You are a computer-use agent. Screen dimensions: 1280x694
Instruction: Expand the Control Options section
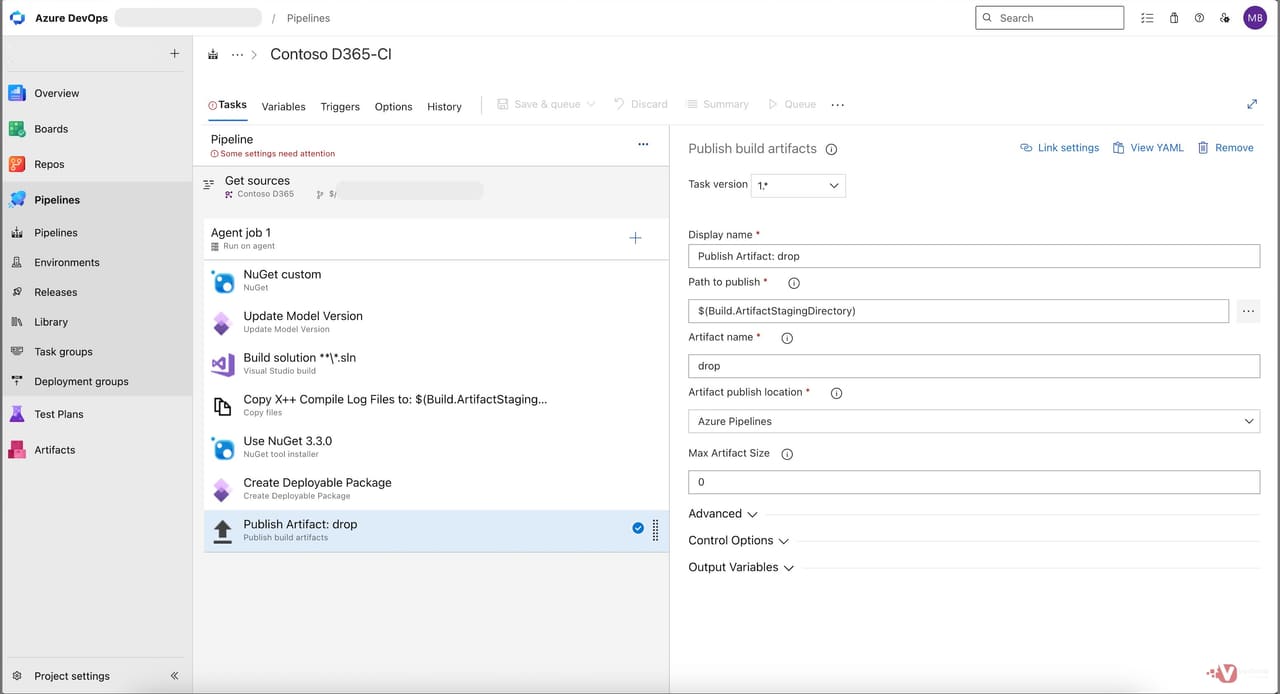[x=739, y=541]
